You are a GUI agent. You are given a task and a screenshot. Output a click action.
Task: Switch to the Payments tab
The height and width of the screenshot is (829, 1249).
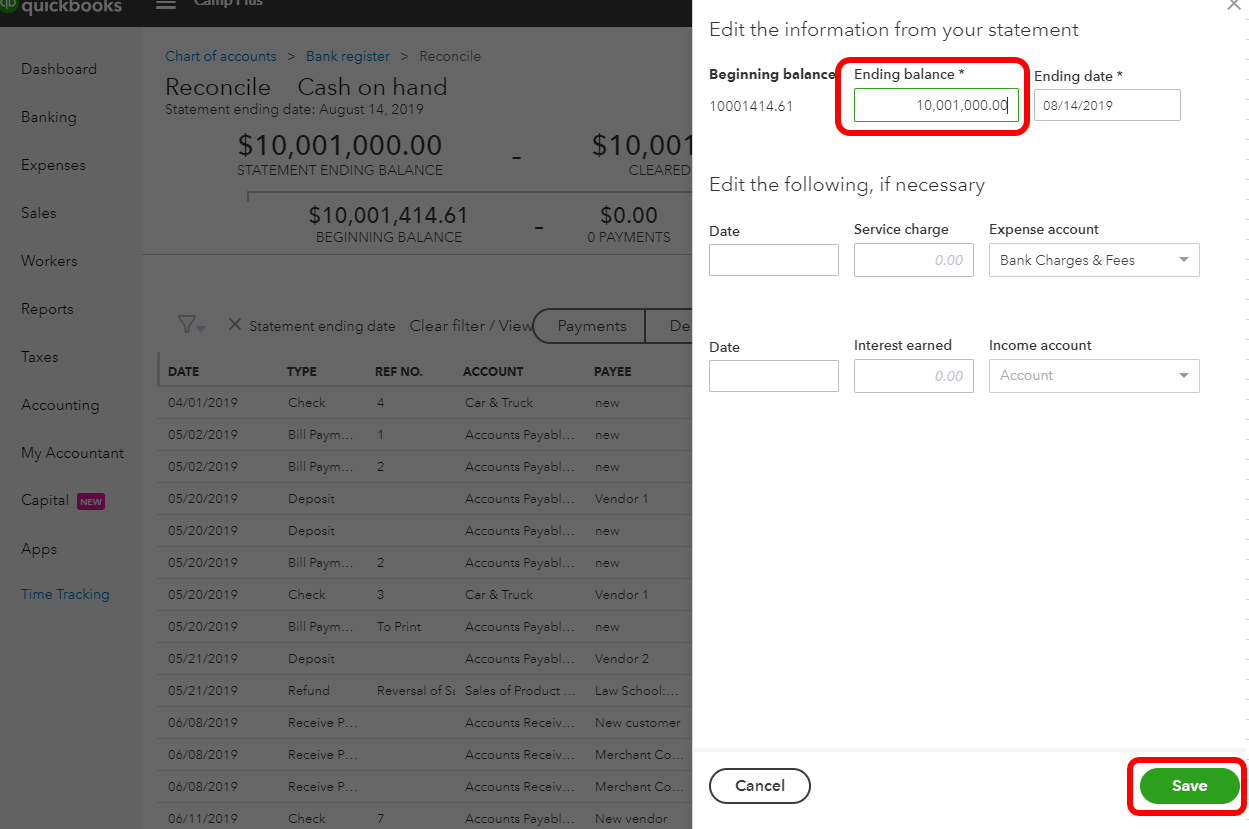tap(591, 326)
